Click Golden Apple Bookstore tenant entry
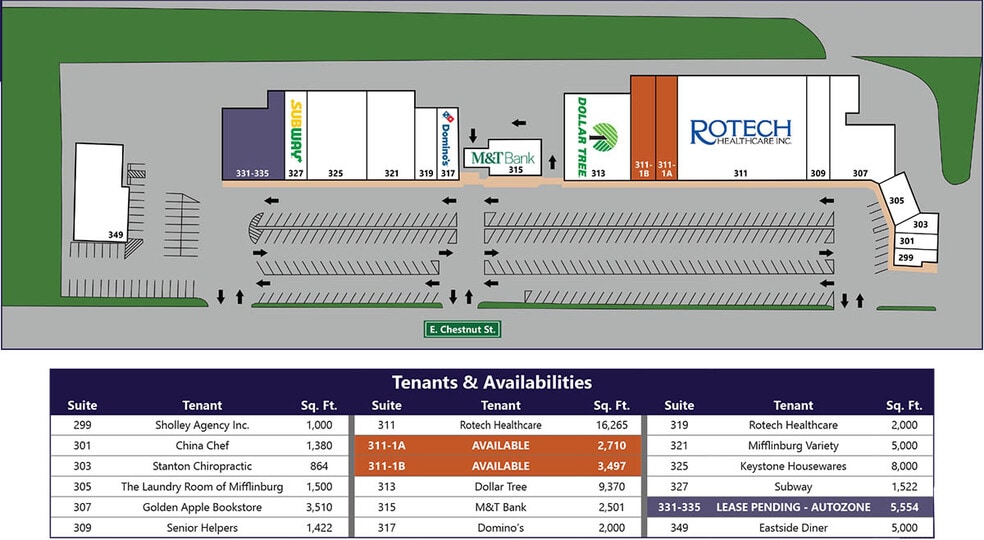Viewport: 984px width, 540px height. [x=202, y=507]
